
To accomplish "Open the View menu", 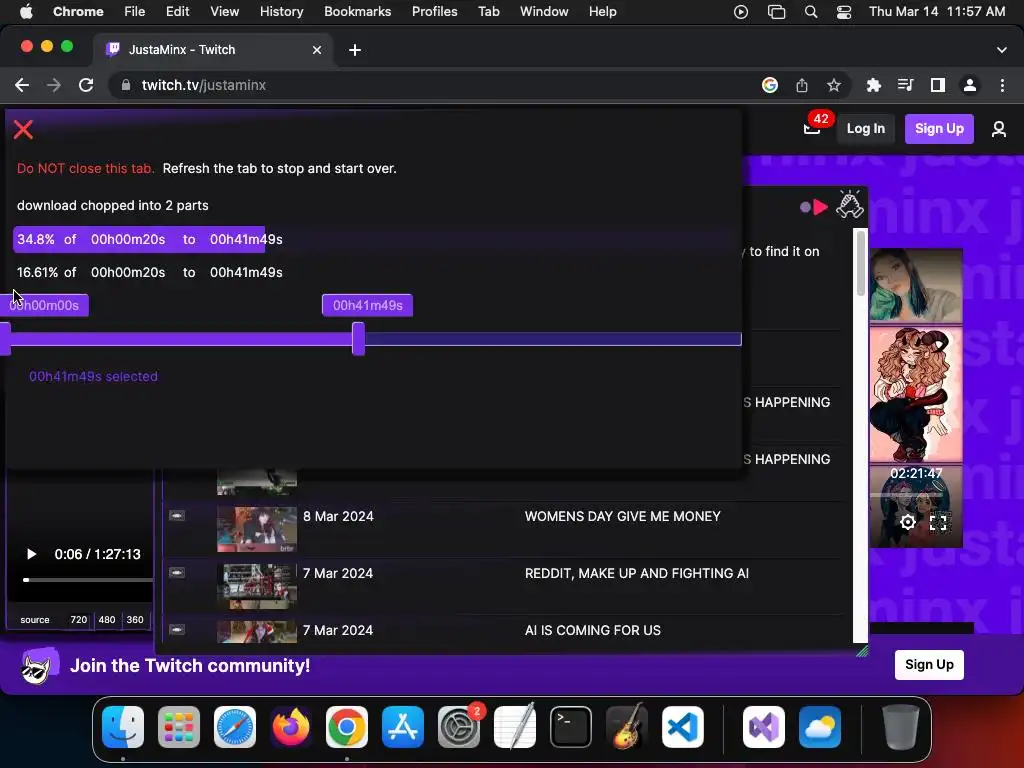I will [224, 12].
